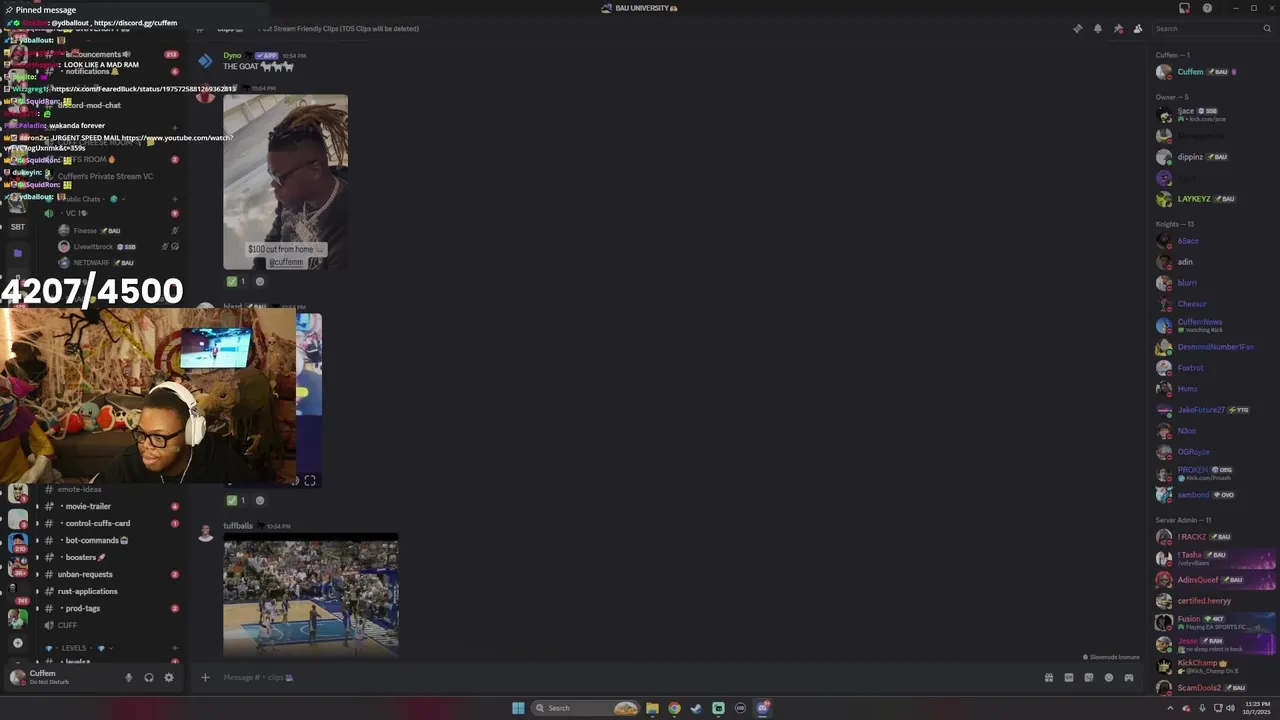Open the emoji picker icon
1280x720 pixels.
pos(1108,677)
